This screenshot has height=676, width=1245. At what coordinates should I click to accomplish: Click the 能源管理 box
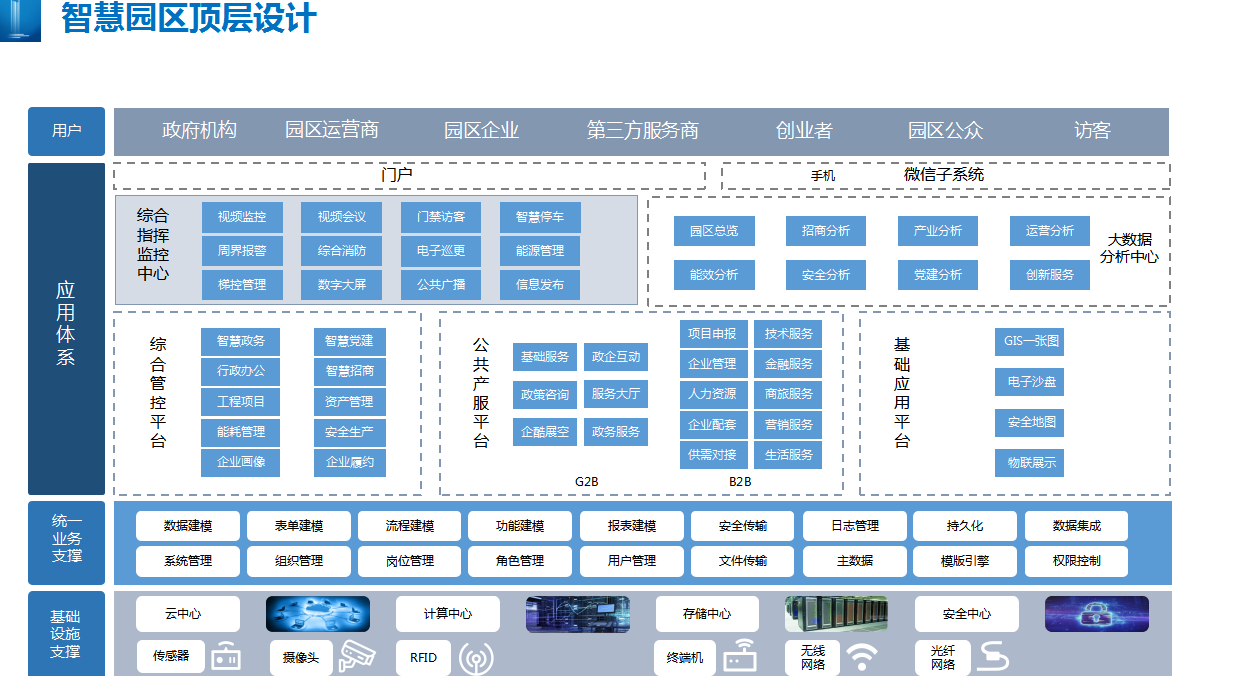tap(540, 251)
